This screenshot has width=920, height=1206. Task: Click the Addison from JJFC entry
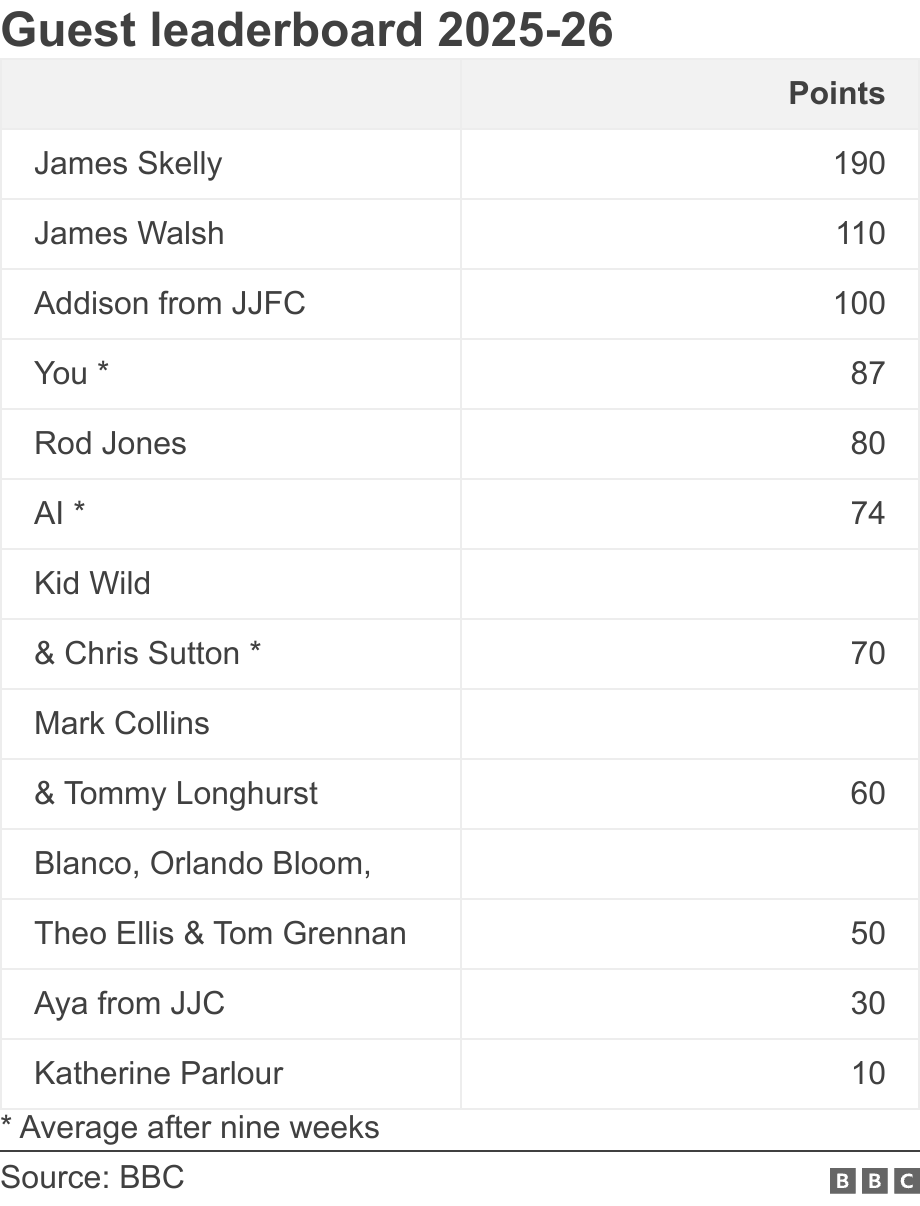point(169,303)
